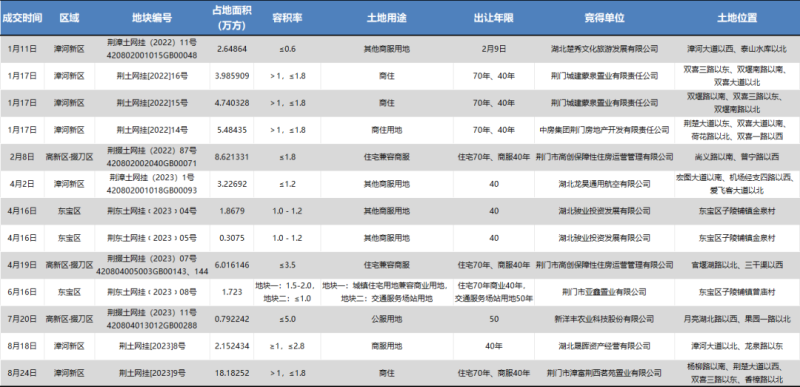Click the 湖北龙昊通用航空有限公司 cell

click(x=604, y=184)
